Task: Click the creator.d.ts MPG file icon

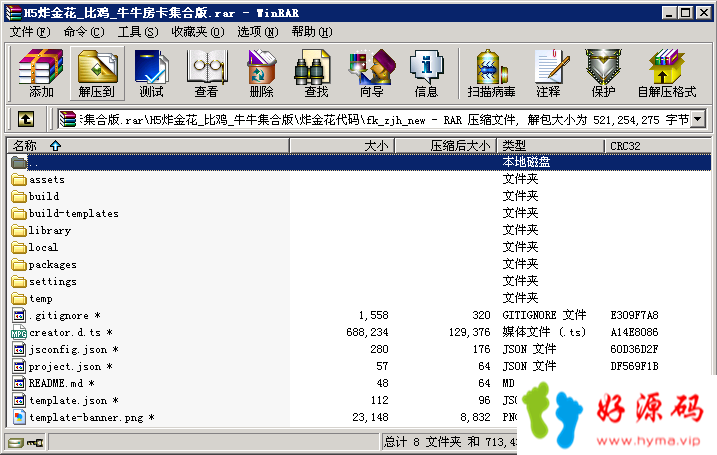Action: tap(19, 332)
